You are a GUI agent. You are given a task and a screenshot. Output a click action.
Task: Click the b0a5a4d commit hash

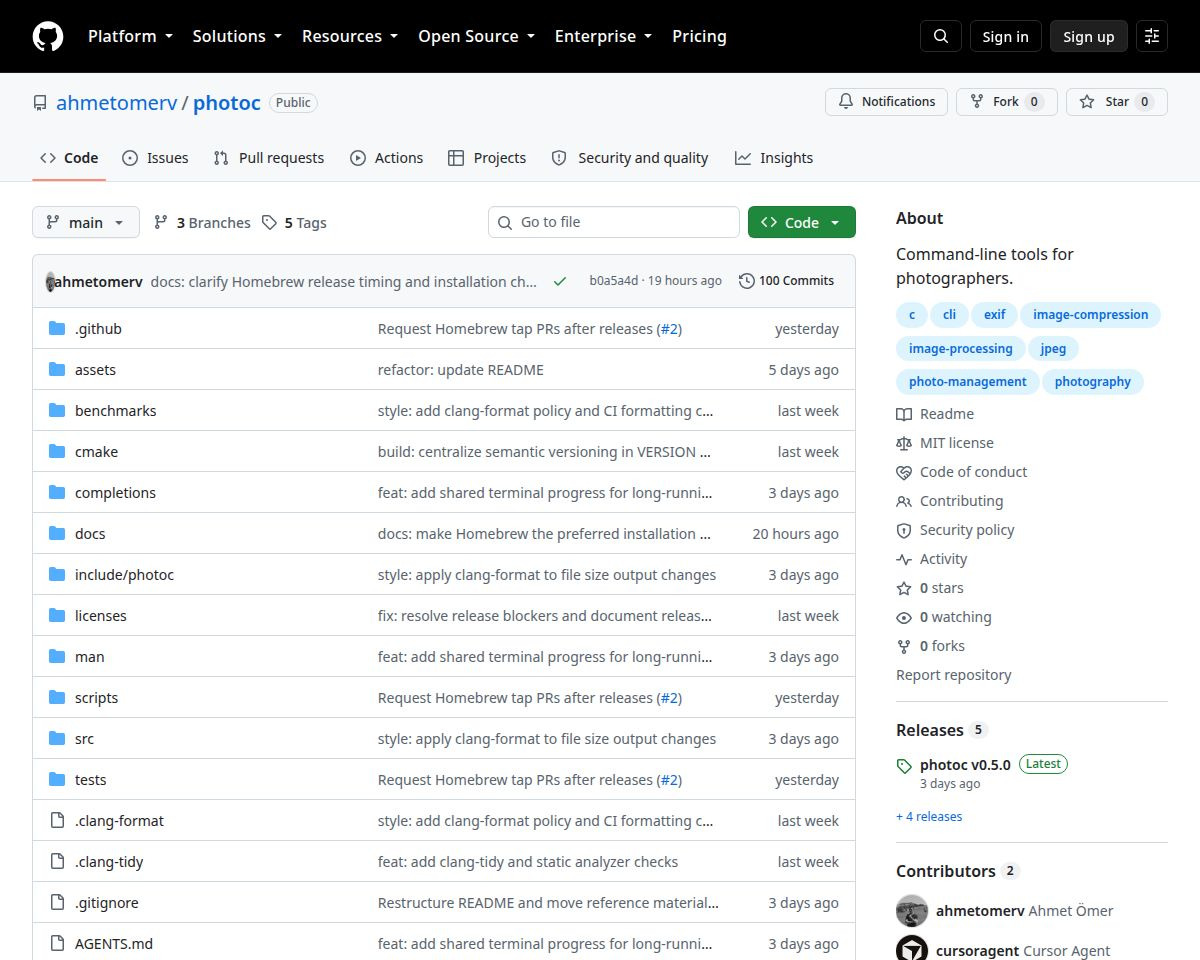click(x=613, y=281)
